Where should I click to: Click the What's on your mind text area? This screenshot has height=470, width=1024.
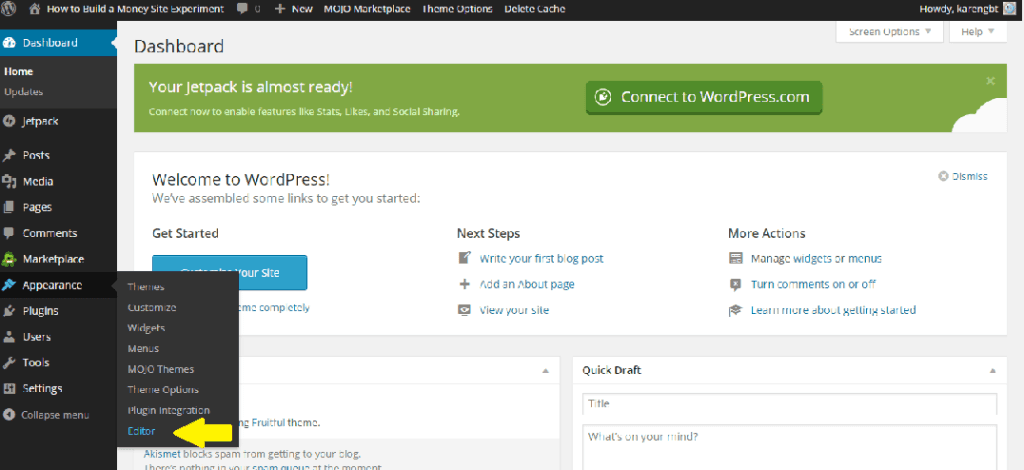point(790,447)
